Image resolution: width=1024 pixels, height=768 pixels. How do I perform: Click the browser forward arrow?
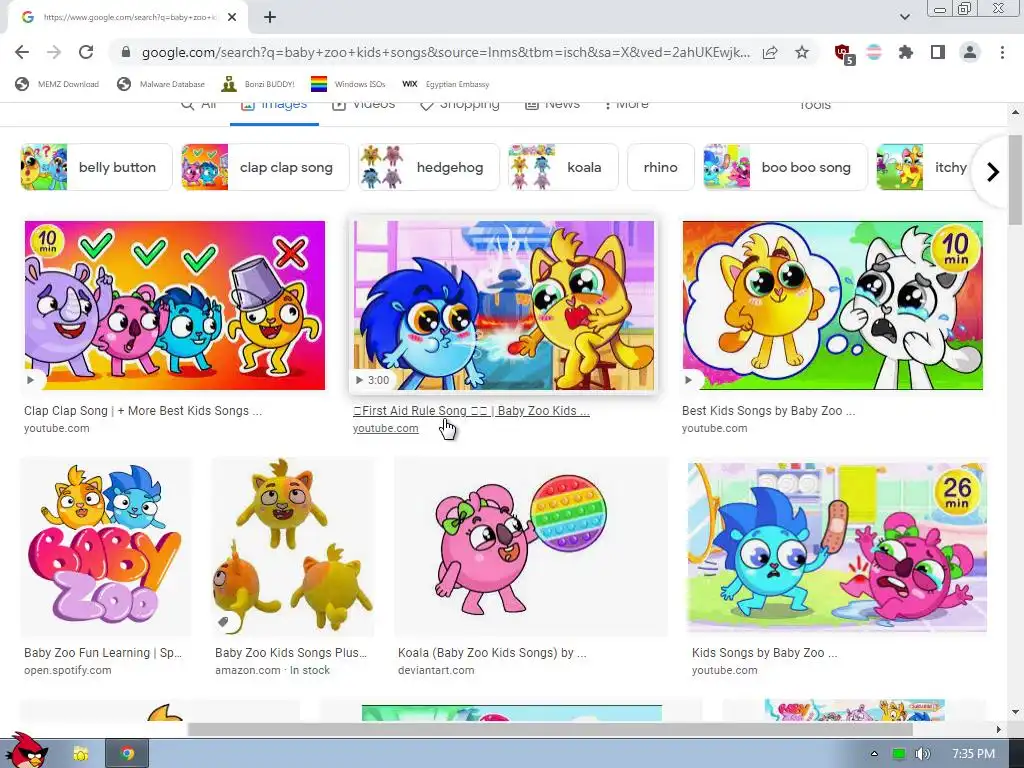click(54, 52)
